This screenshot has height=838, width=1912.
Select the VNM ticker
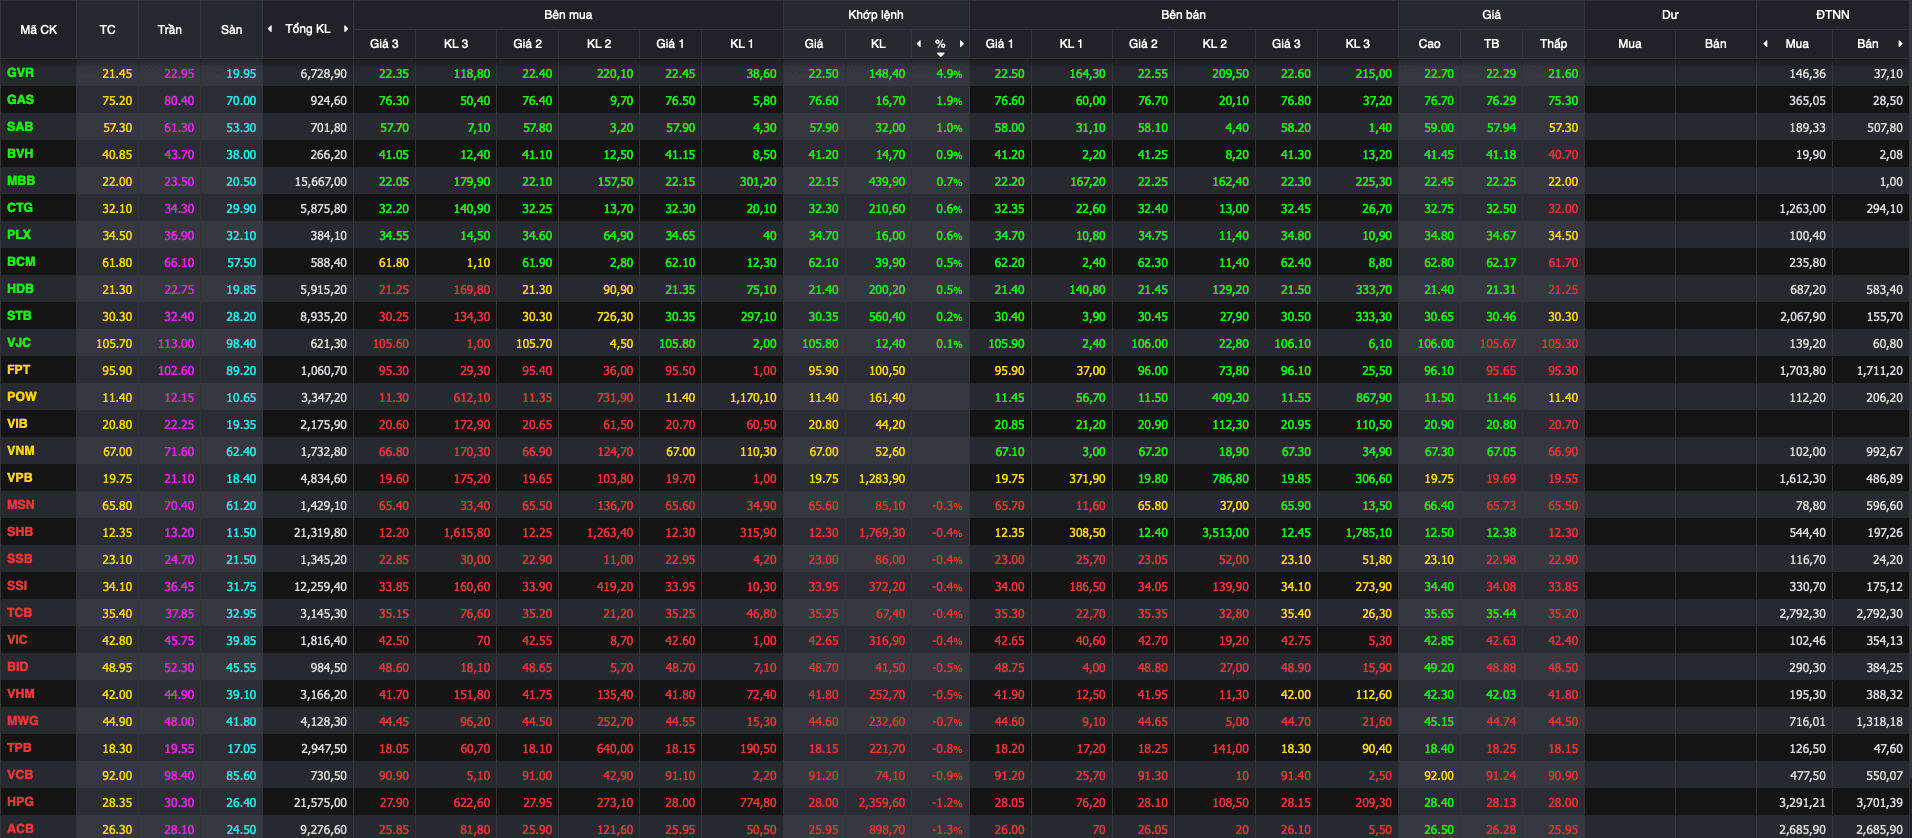coord(20,451)
